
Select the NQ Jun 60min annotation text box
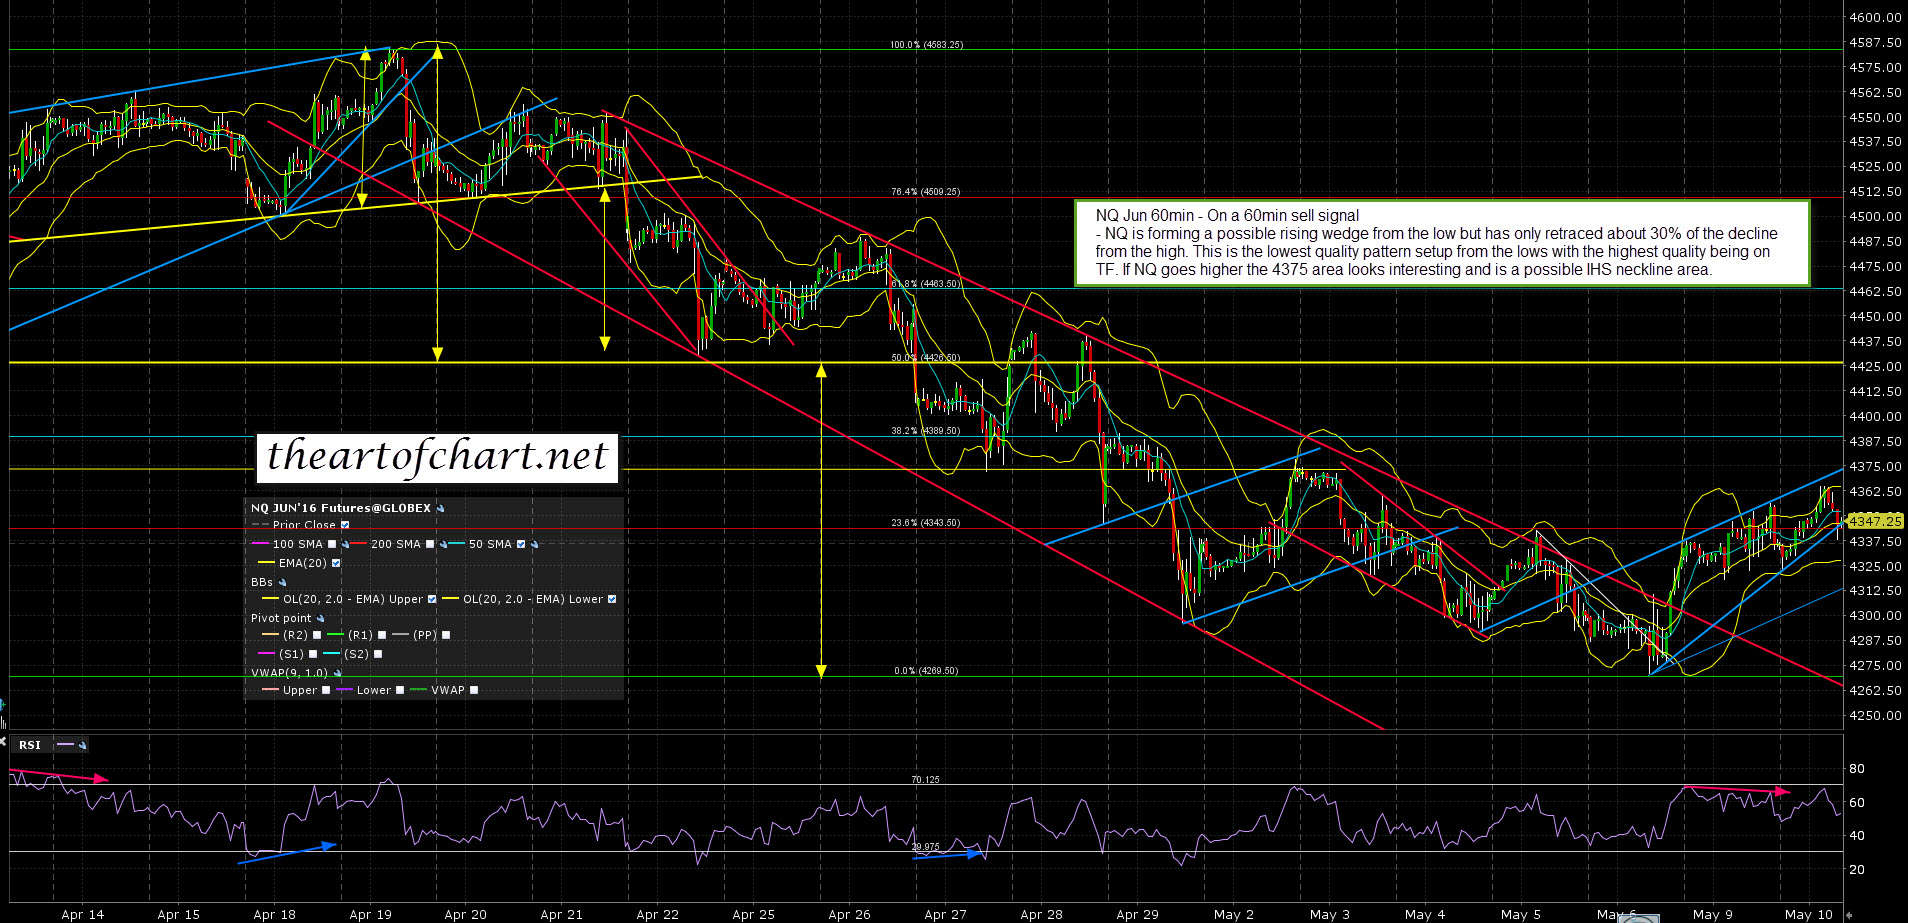tap(1441, 243)
